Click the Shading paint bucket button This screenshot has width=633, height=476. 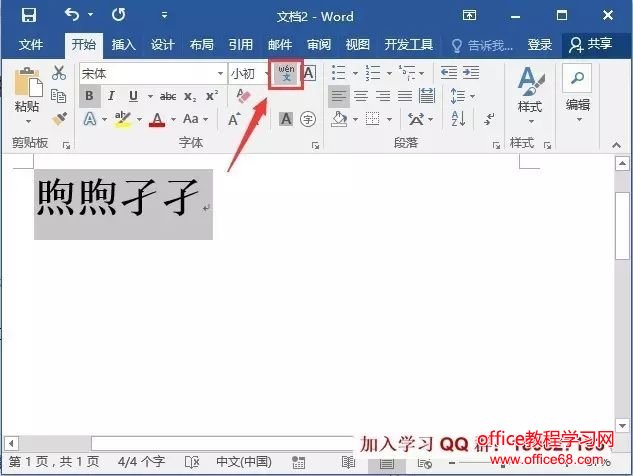[339, 119]
